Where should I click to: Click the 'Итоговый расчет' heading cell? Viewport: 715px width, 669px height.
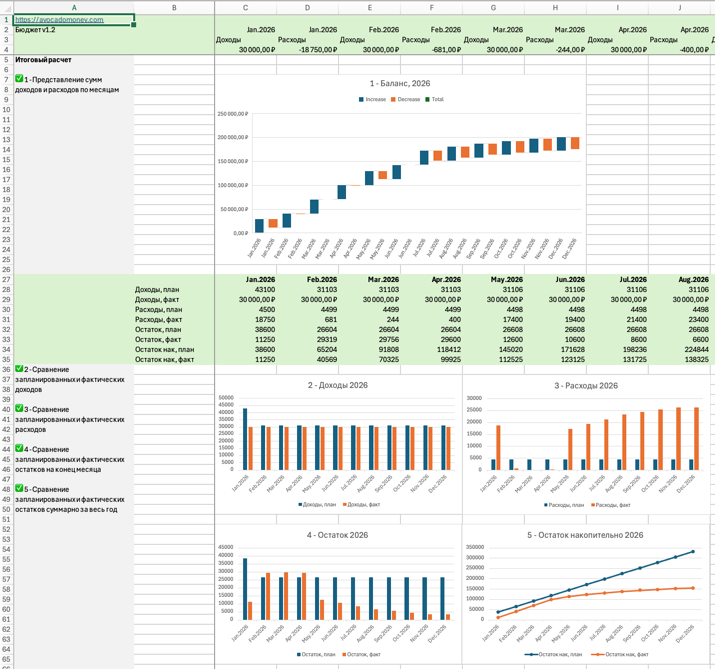44,60
